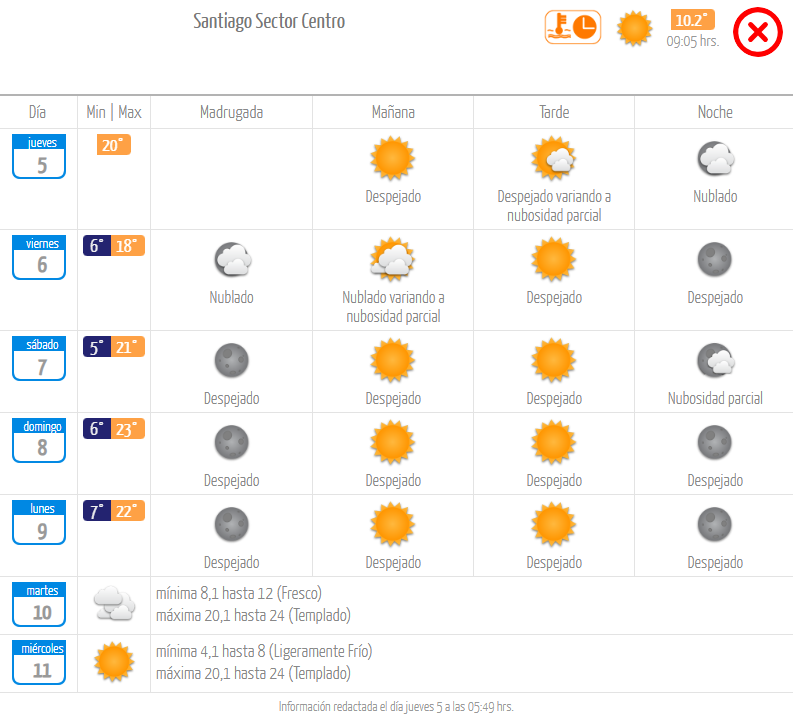
Task: Click the Día column header
Action: click(x=37, y=112)
